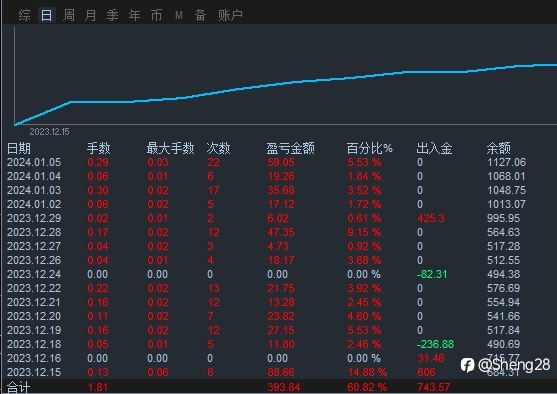The width and height of the screenshot is (557, 394).
Task: Click the 日期 column header
Action: (x=19, y=148)
